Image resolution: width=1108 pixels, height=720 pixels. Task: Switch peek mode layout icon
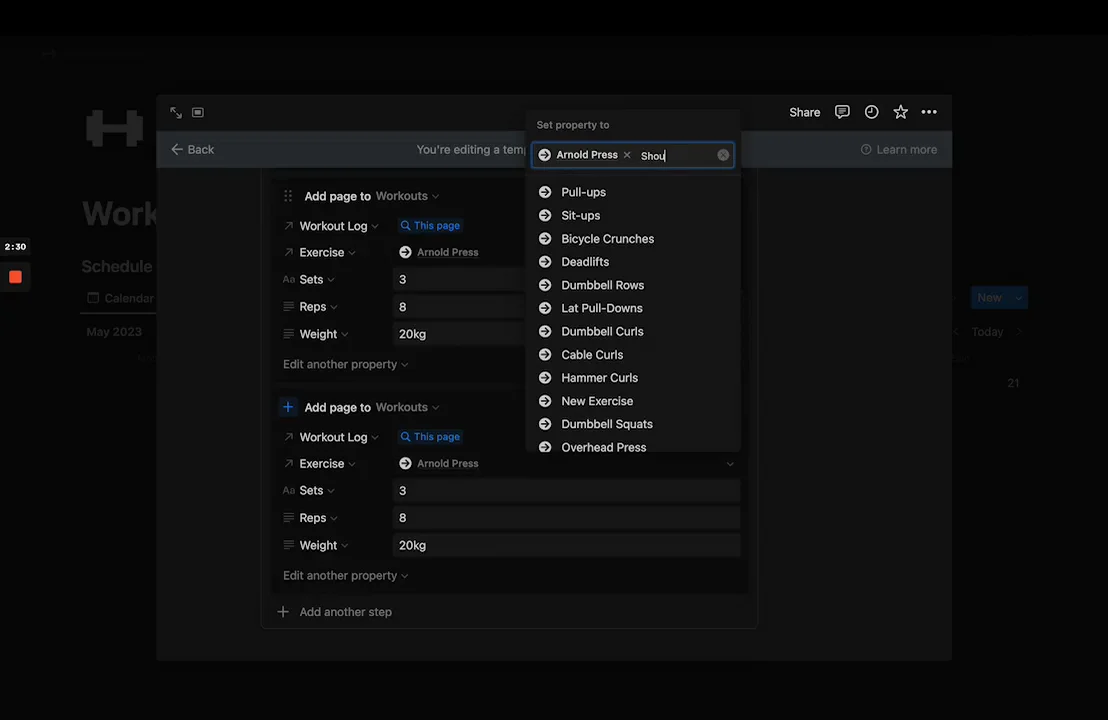(x=198, y=112)
